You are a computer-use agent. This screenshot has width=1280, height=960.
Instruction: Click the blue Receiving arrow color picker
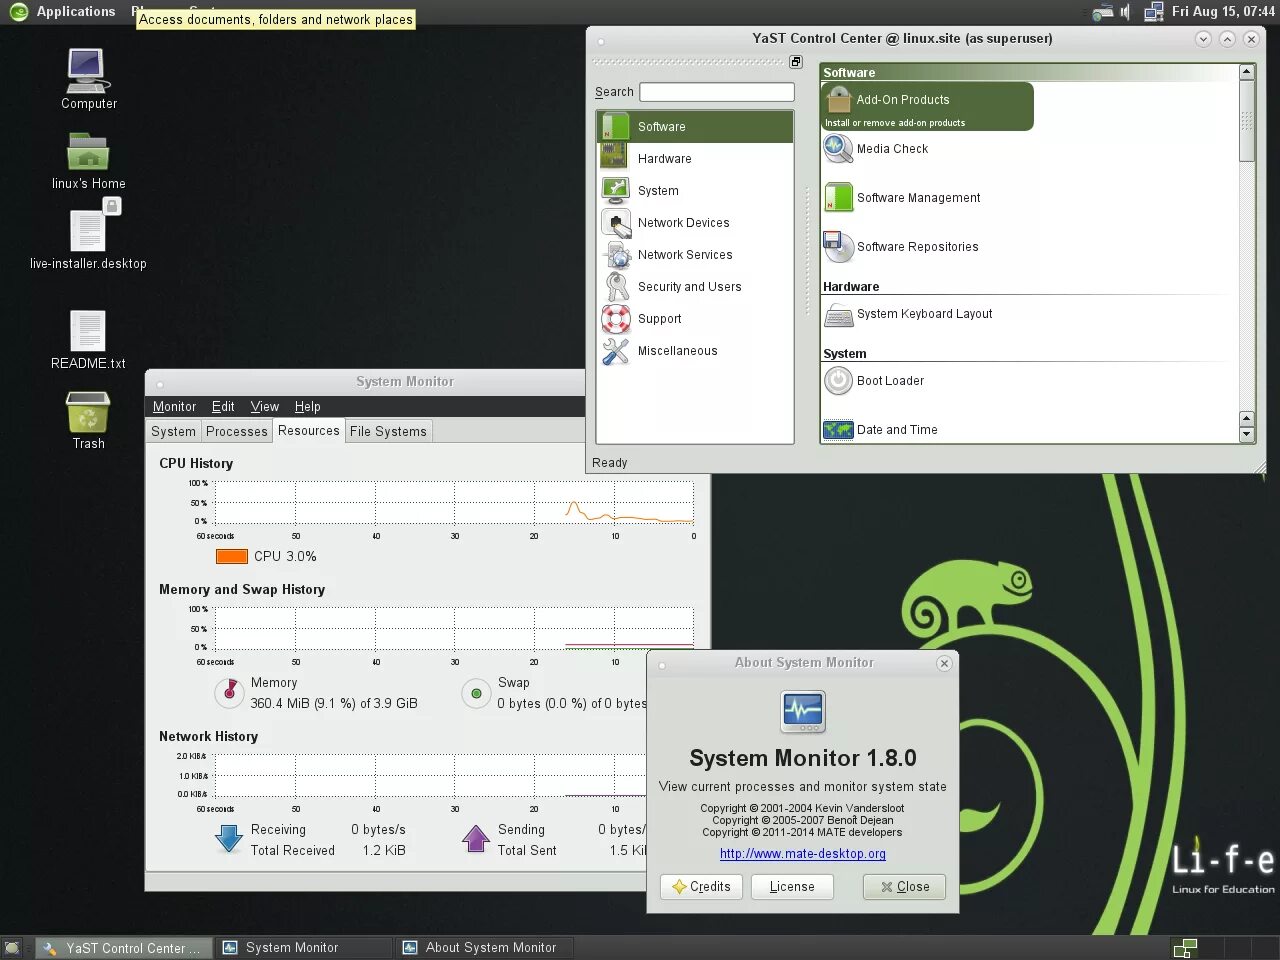[229, 839]
